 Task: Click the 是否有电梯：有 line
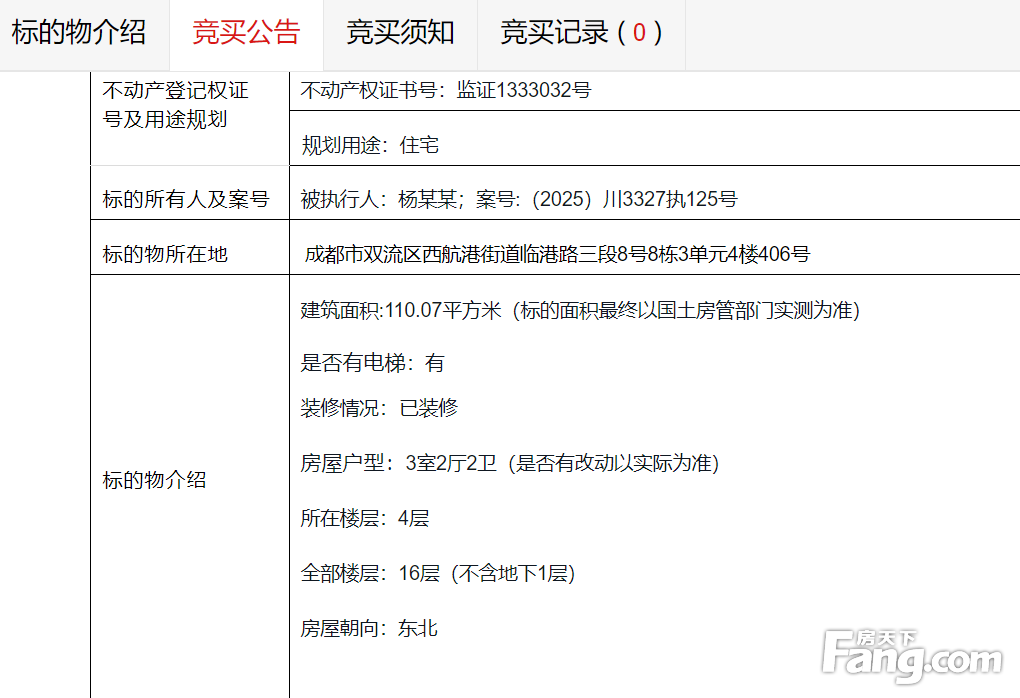372,363
